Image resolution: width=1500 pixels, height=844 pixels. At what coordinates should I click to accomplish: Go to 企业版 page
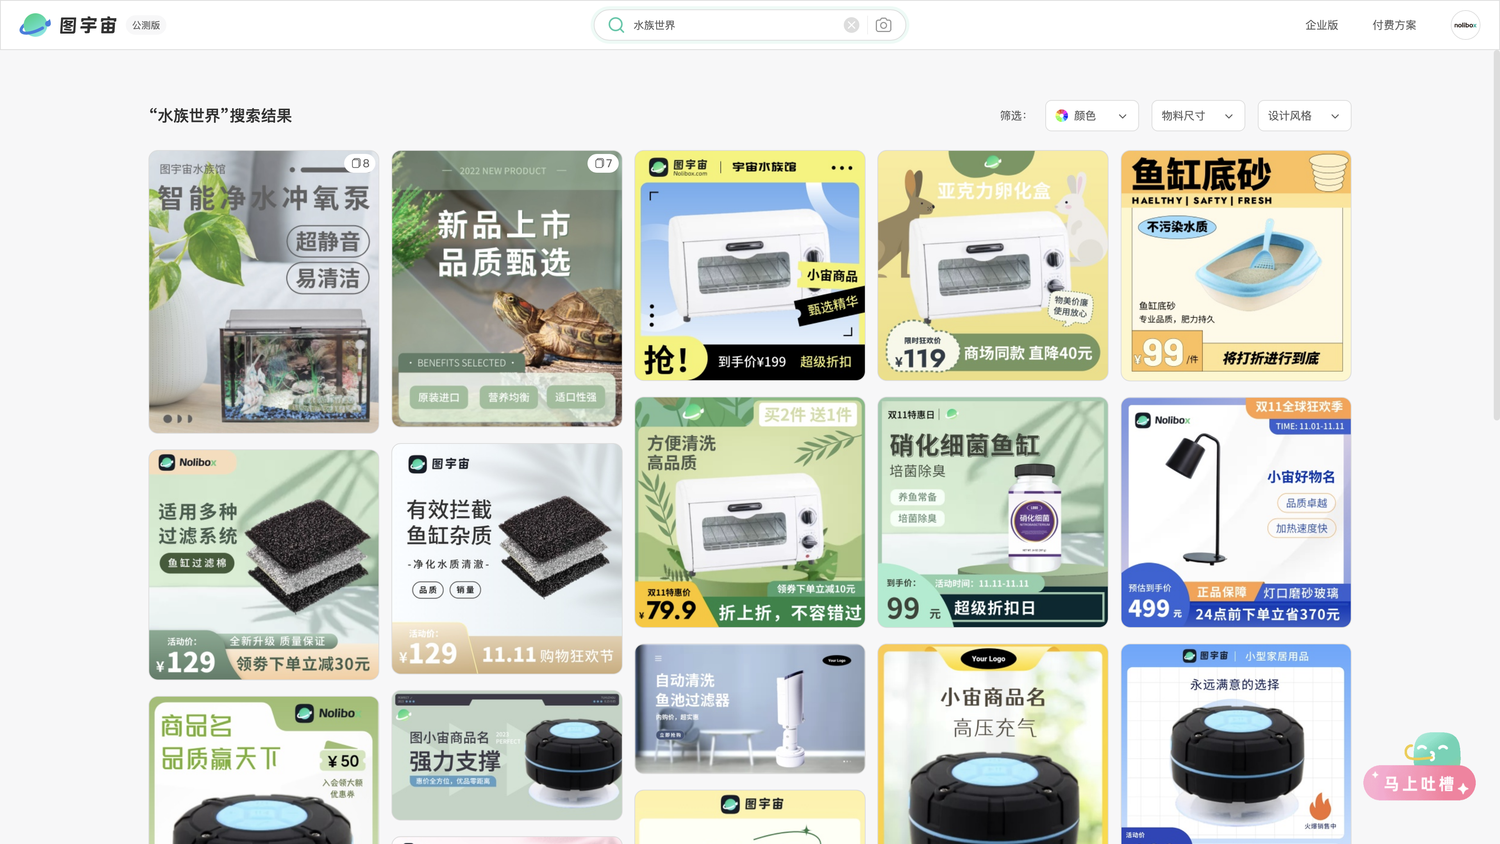[1321, 25]
